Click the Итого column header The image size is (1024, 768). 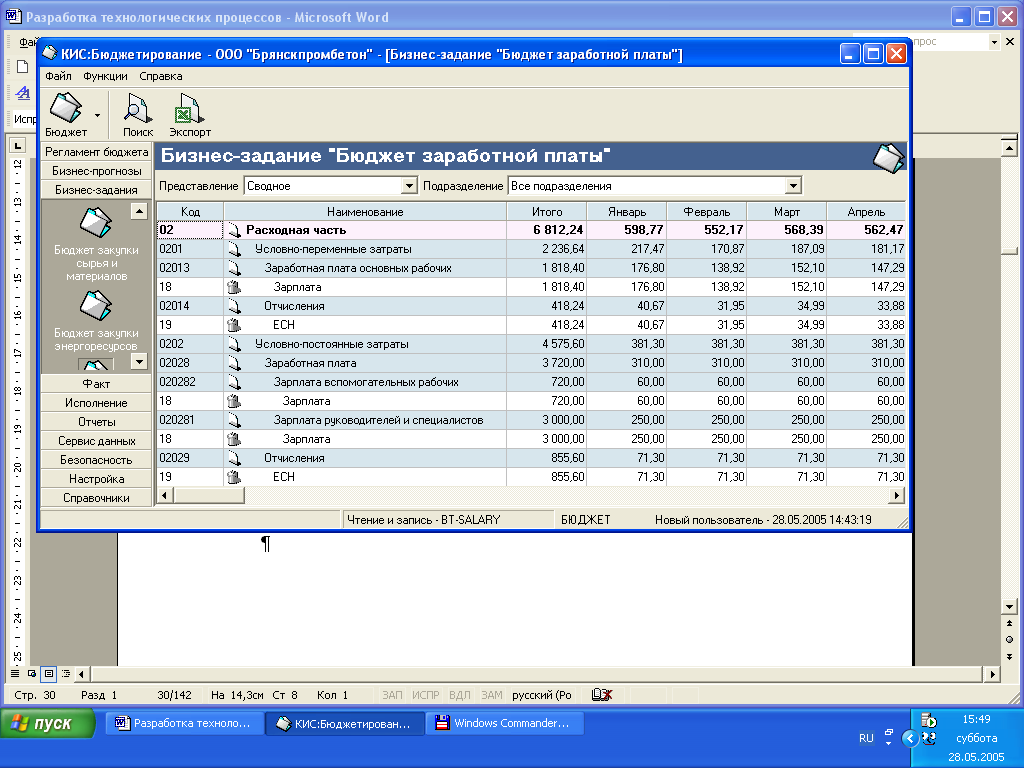546,212
